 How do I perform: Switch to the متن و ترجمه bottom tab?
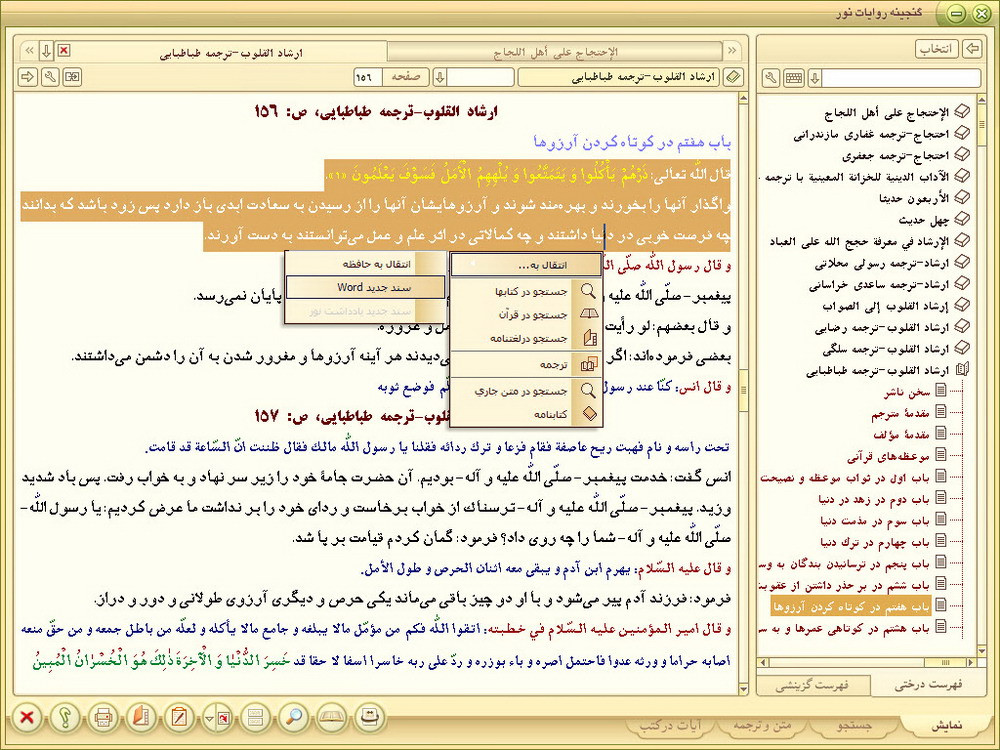coord(762,726)
